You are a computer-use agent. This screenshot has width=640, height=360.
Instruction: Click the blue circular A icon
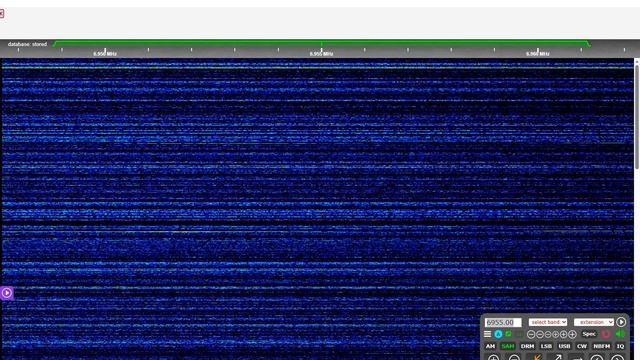click(x=498, y=334)
